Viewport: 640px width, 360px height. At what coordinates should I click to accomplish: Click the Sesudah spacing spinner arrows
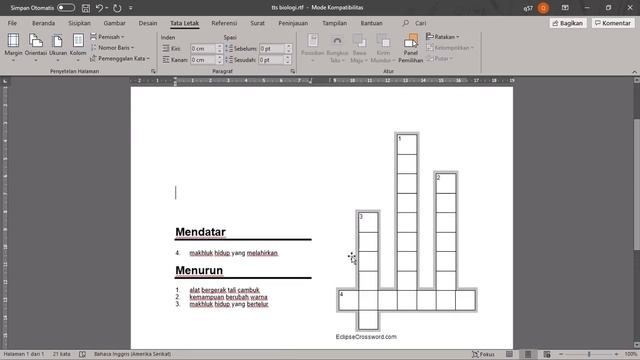click(289, 60)
